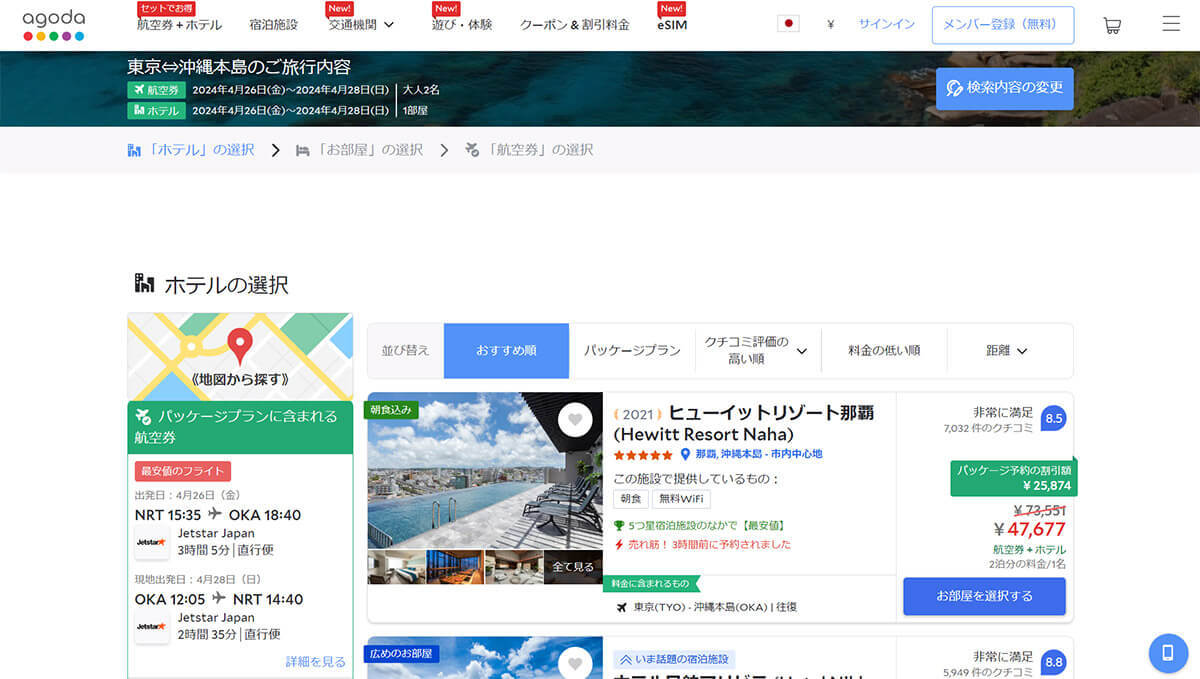Click 那覇, 沖縄本島 - 市内中心地 location link
1200x679 pixels.
pyautogui.click(x=759, y=454)
